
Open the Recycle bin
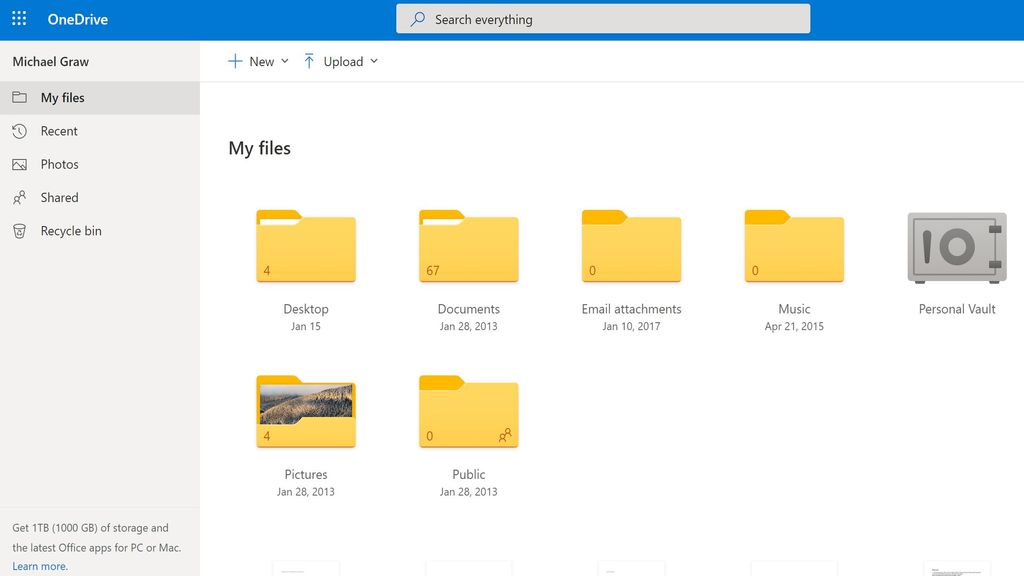coord(69,230)
